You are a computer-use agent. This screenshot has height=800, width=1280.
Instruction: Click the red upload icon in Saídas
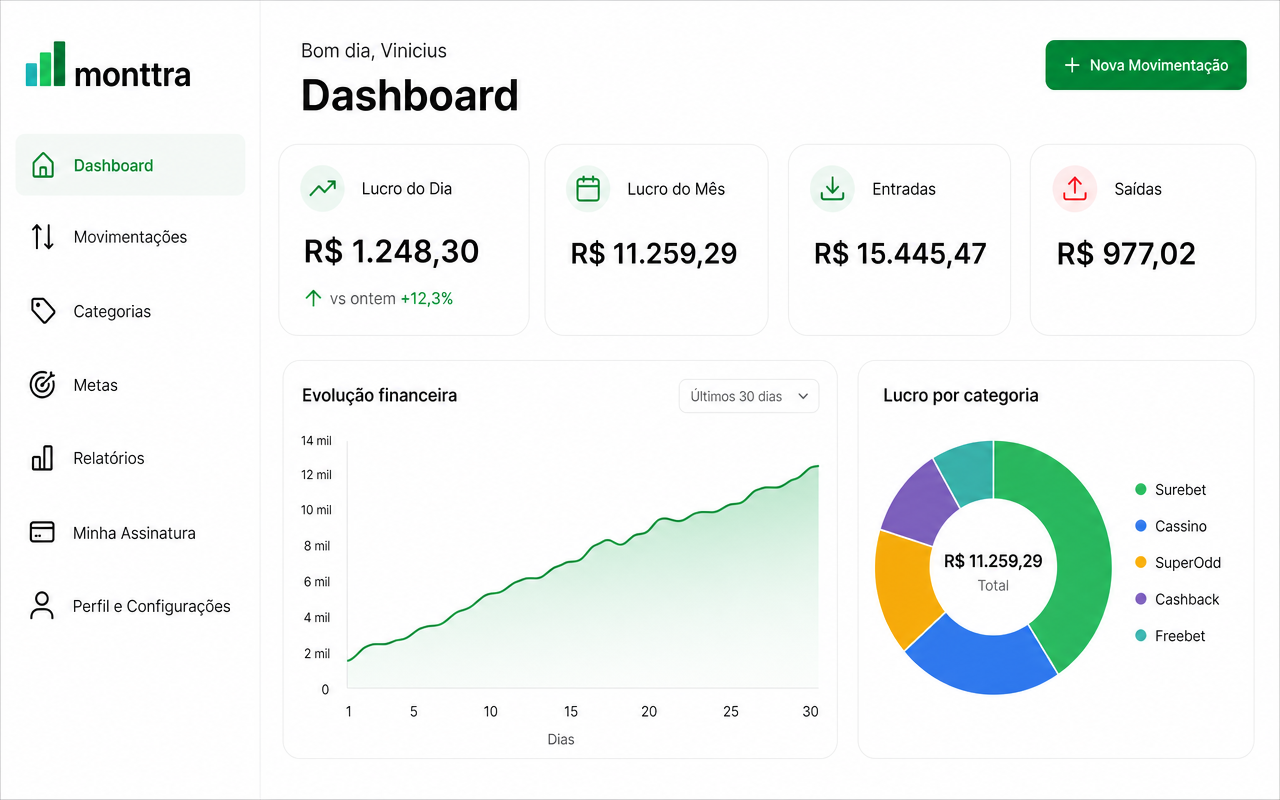tap(1075, 189)
